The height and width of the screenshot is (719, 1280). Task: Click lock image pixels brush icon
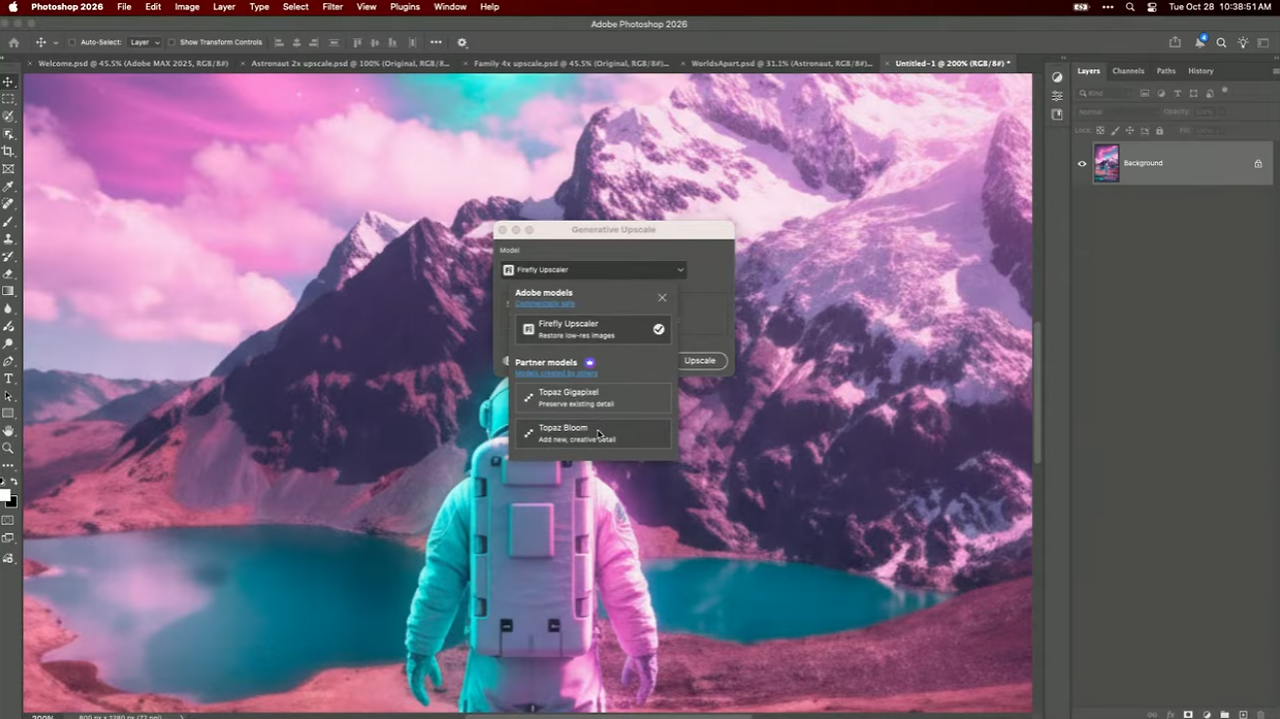tap(1115, 131)
